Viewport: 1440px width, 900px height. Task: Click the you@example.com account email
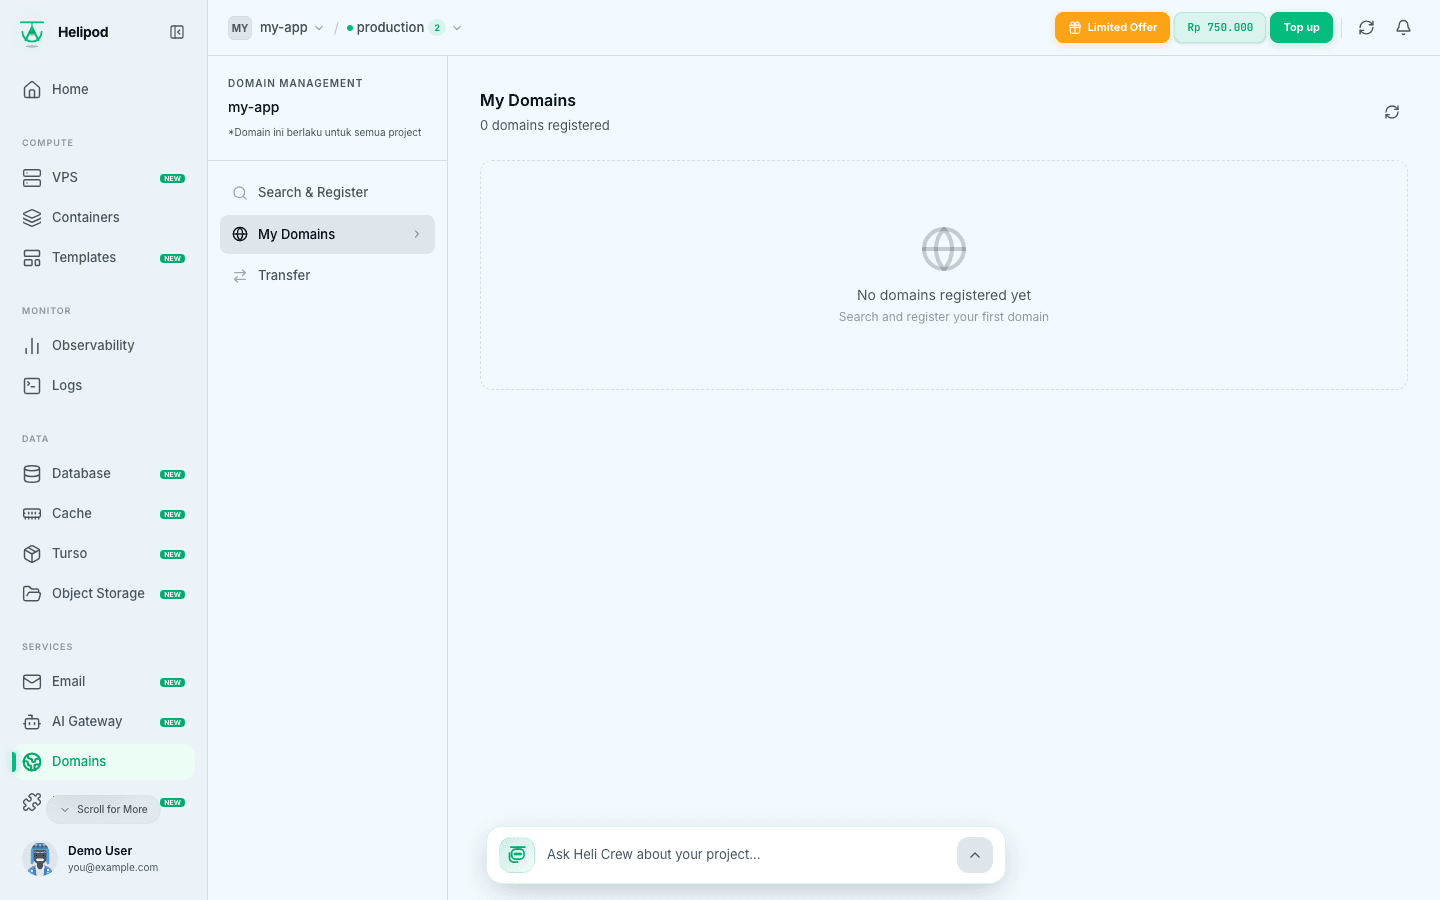point(113,868)
